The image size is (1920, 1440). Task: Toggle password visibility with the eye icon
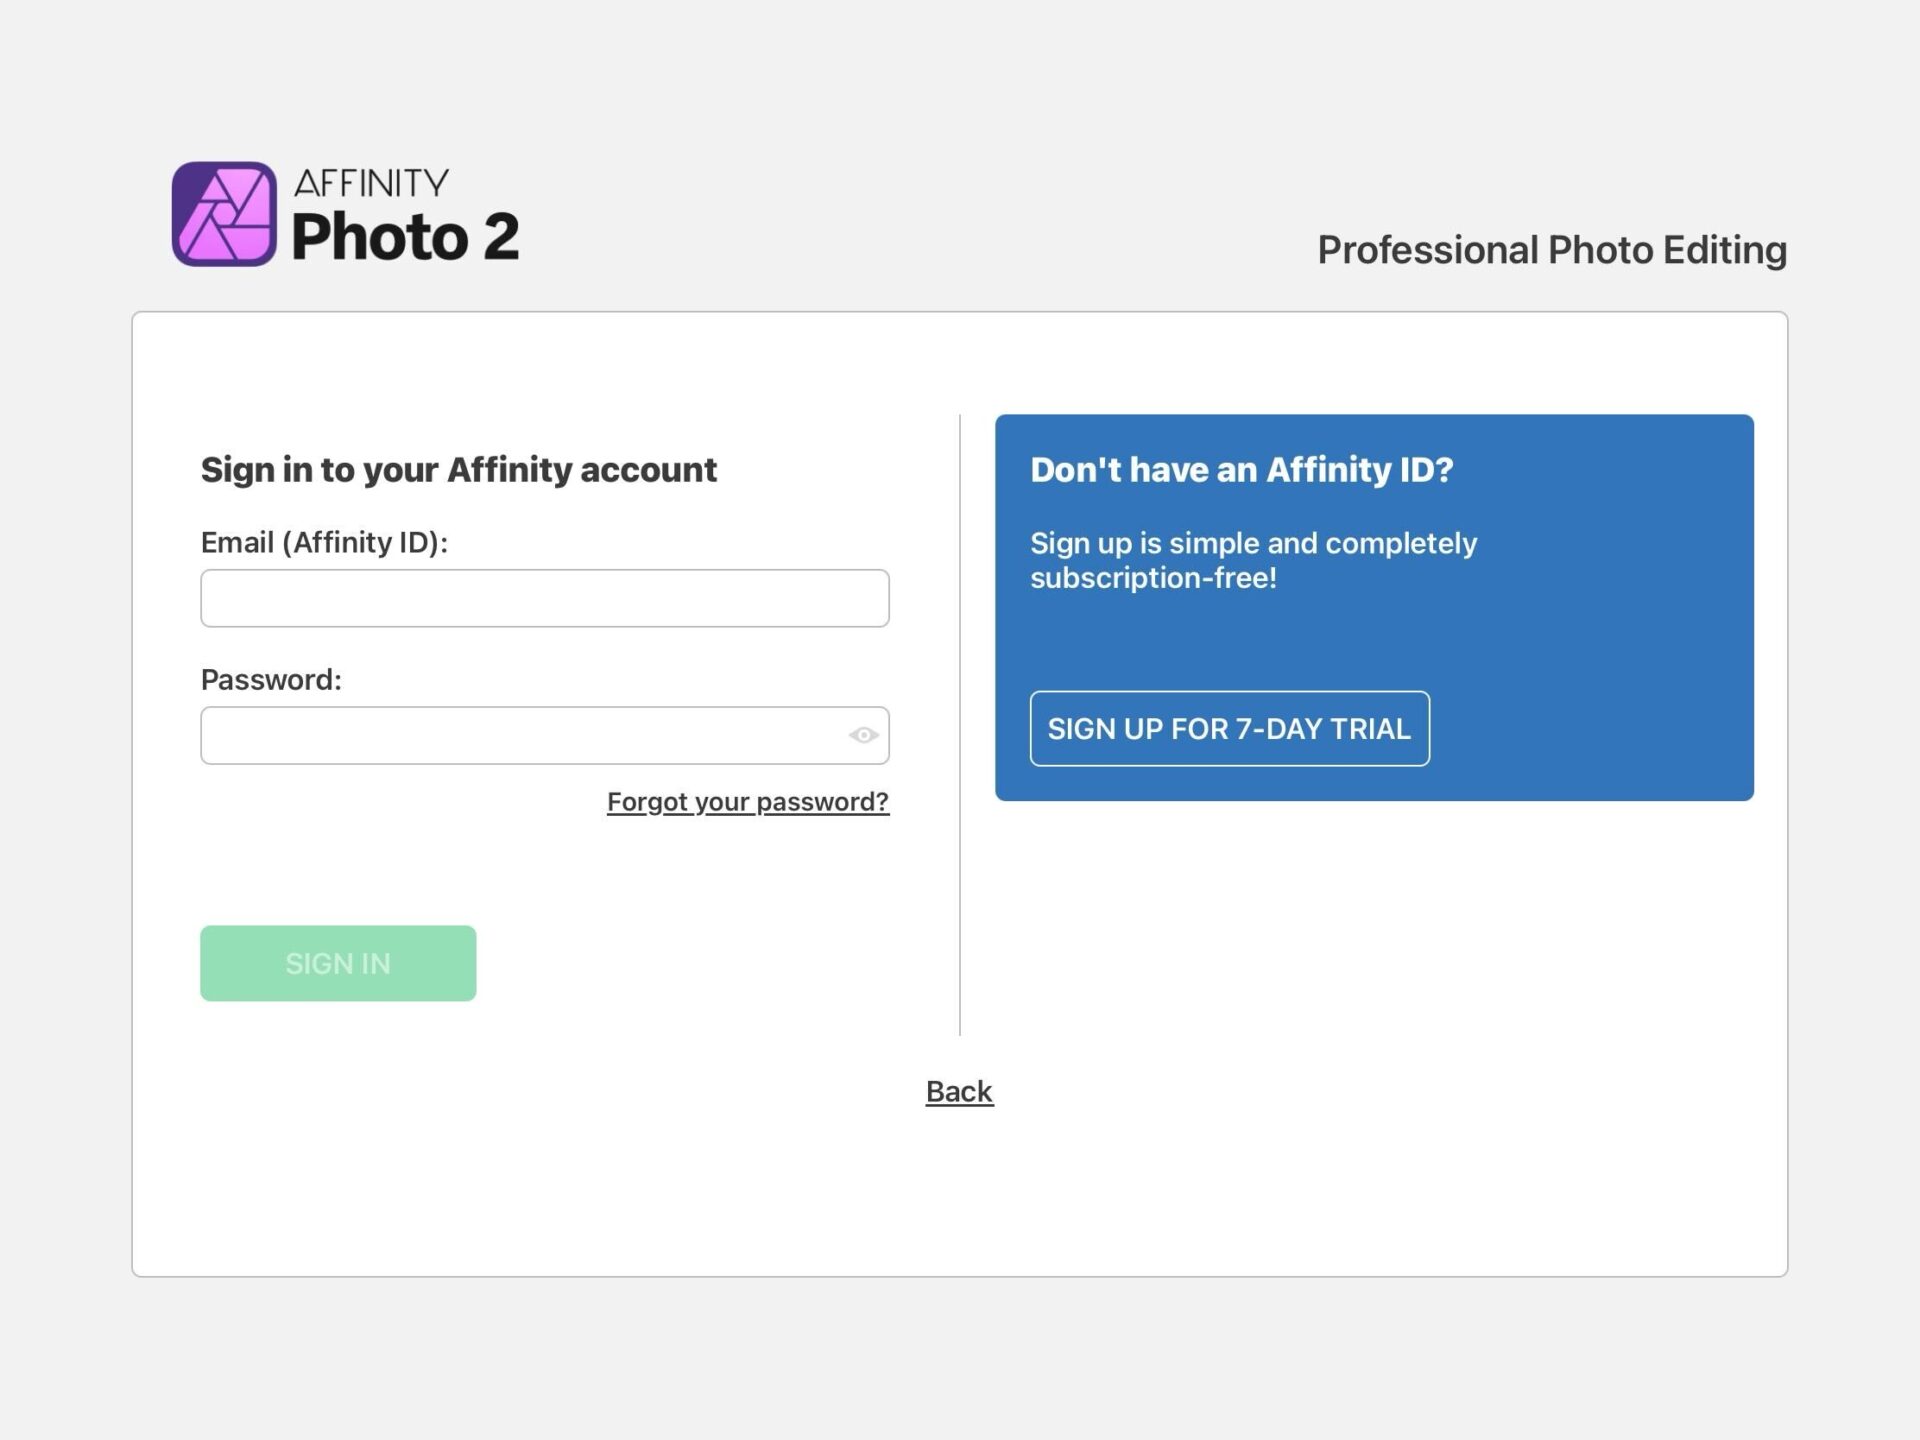(x=863, y=736)
